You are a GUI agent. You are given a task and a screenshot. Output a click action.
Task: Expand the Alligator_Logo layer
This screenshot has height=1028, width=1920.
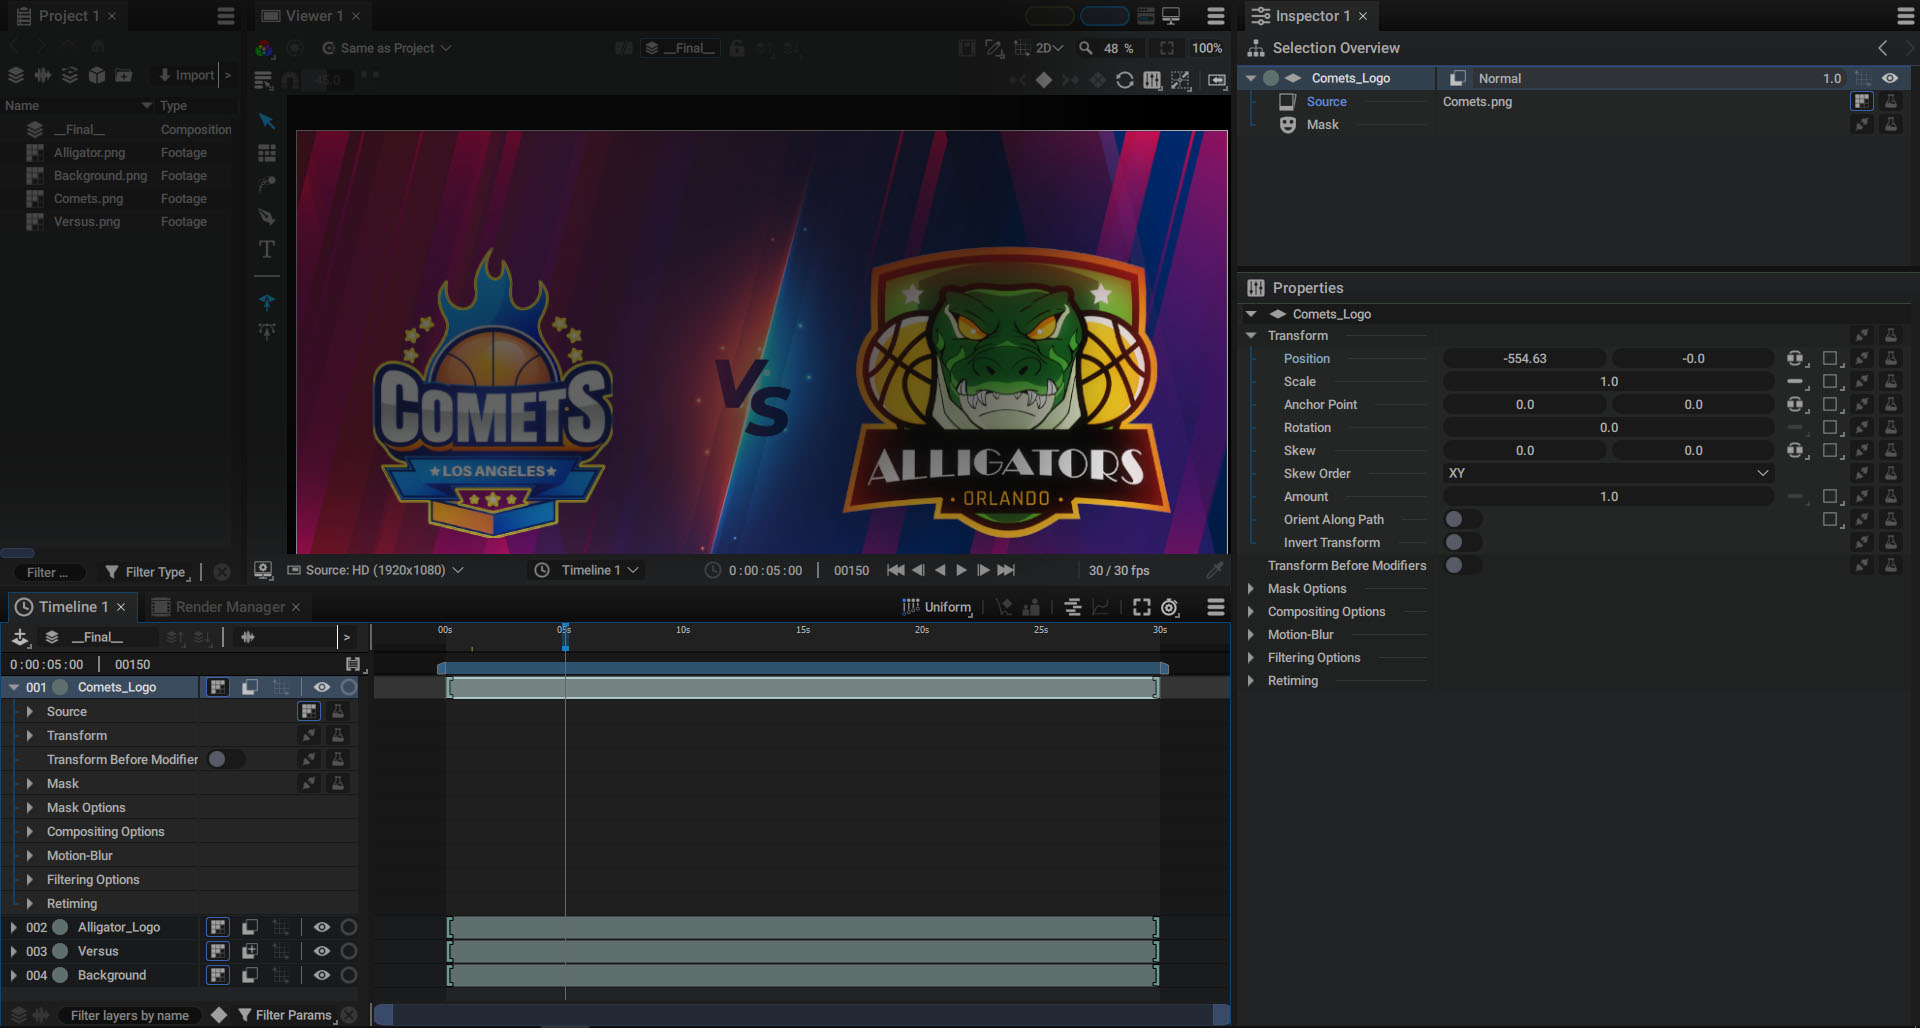point(13,927)
